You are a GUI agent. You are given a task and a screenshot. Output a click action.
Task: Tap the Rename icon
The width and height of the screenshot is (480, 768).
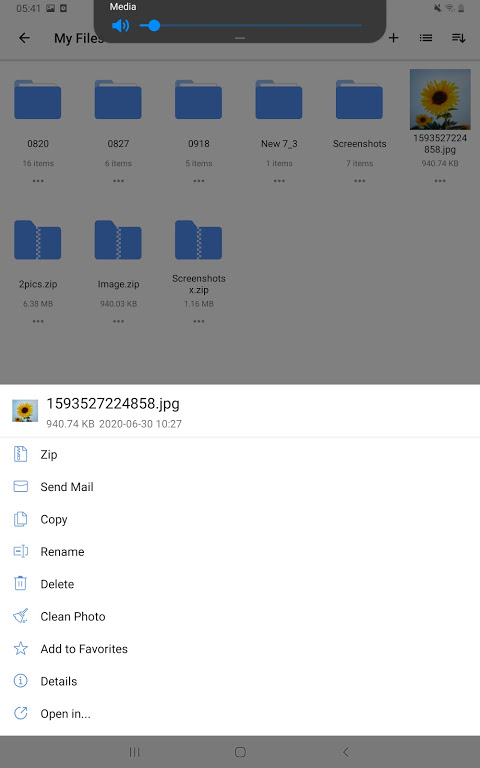[x=20, y=552]
